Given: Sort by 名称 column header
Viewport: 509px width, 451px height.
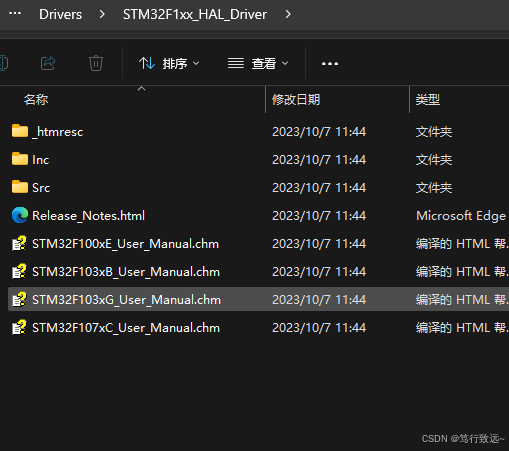Looking at the screenshot, I should tap(36, 100).
